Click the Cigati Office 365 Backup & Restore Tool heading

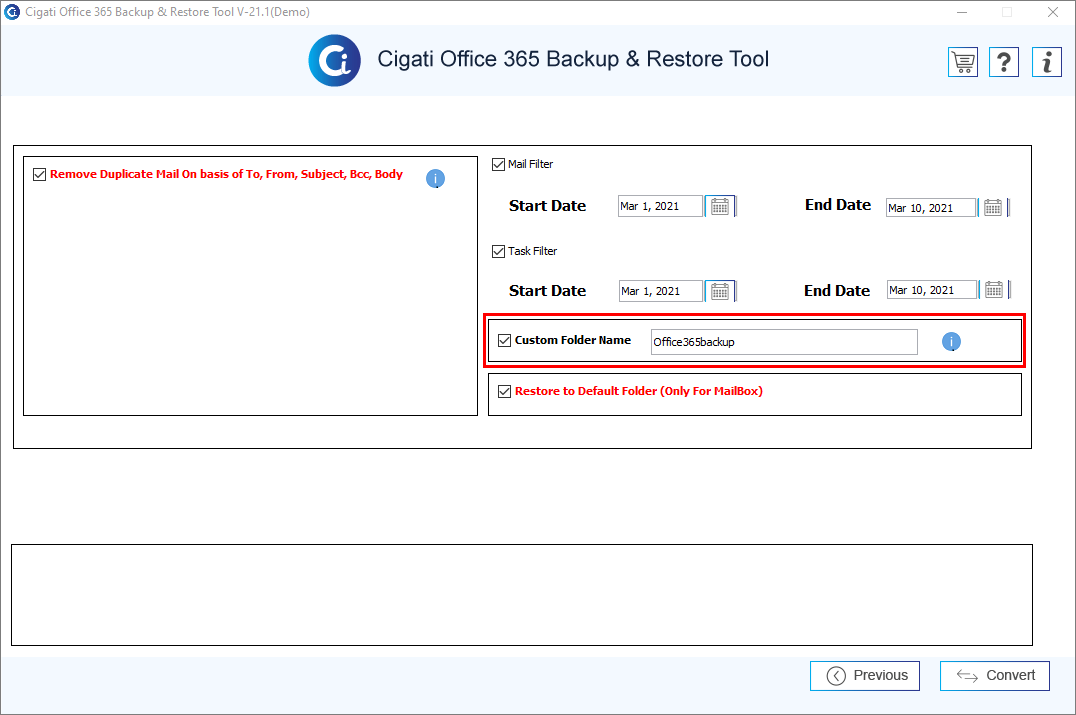pyautogui.click(x=573, y=59)
